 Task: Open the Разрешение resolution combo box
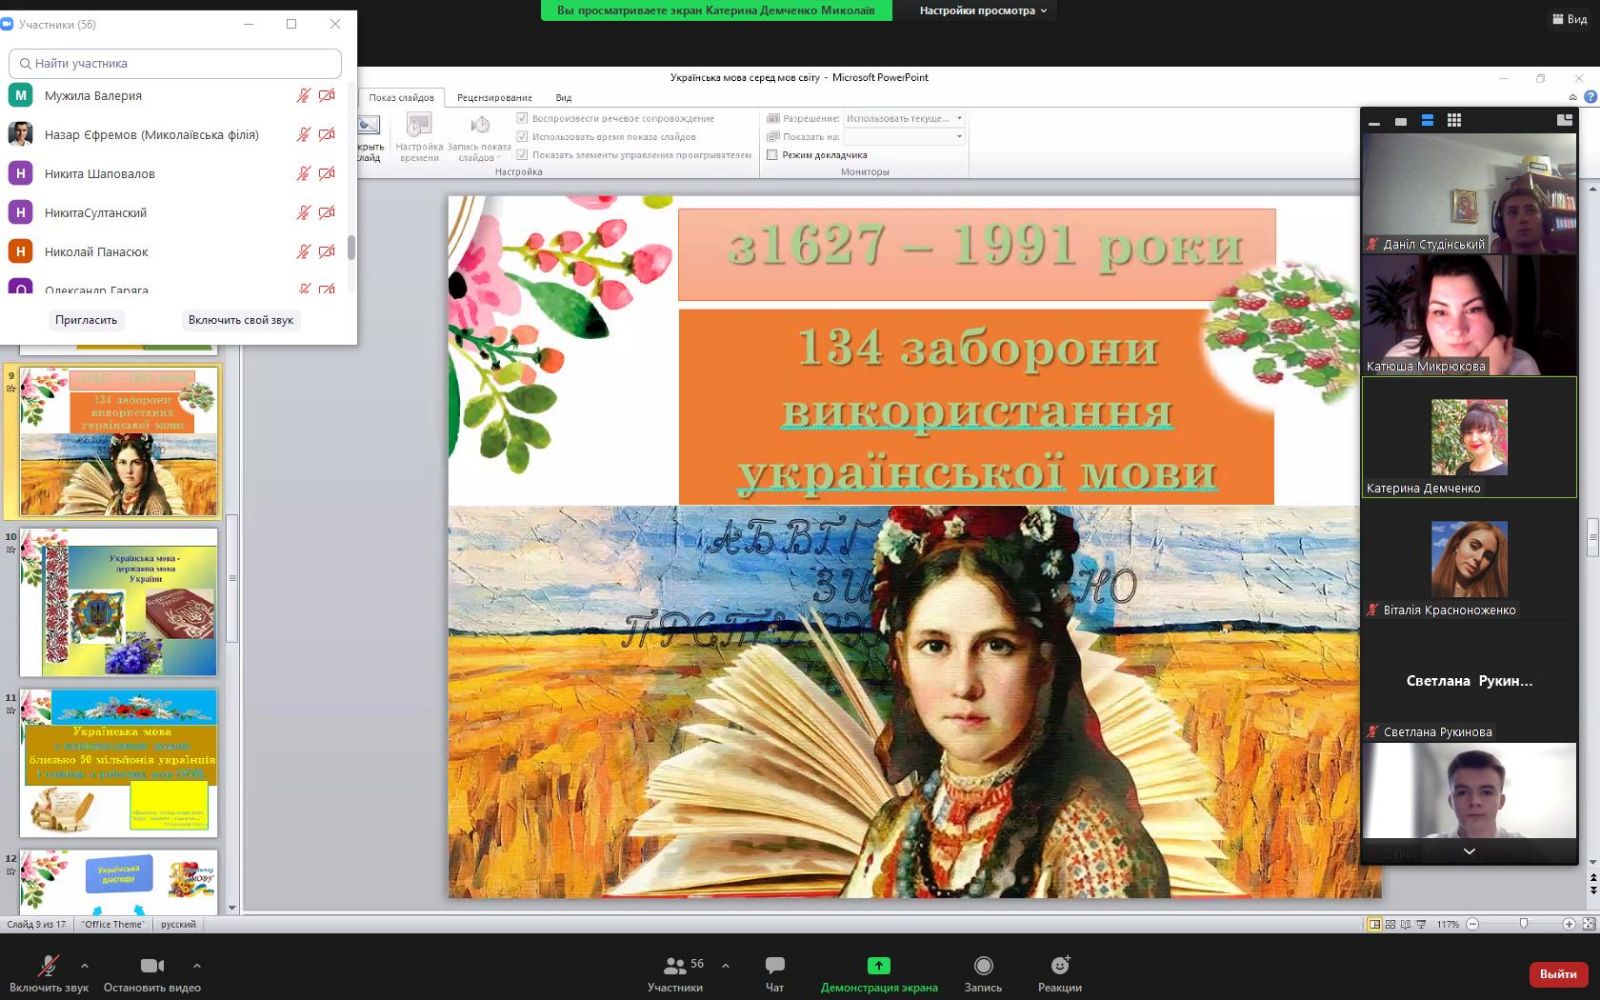point(904,118)
